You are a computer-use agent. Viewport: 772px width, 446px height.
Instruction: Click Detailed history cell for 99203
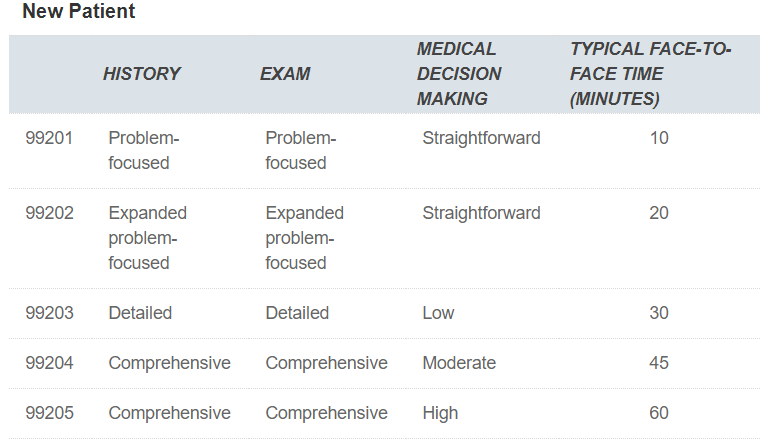140,313
